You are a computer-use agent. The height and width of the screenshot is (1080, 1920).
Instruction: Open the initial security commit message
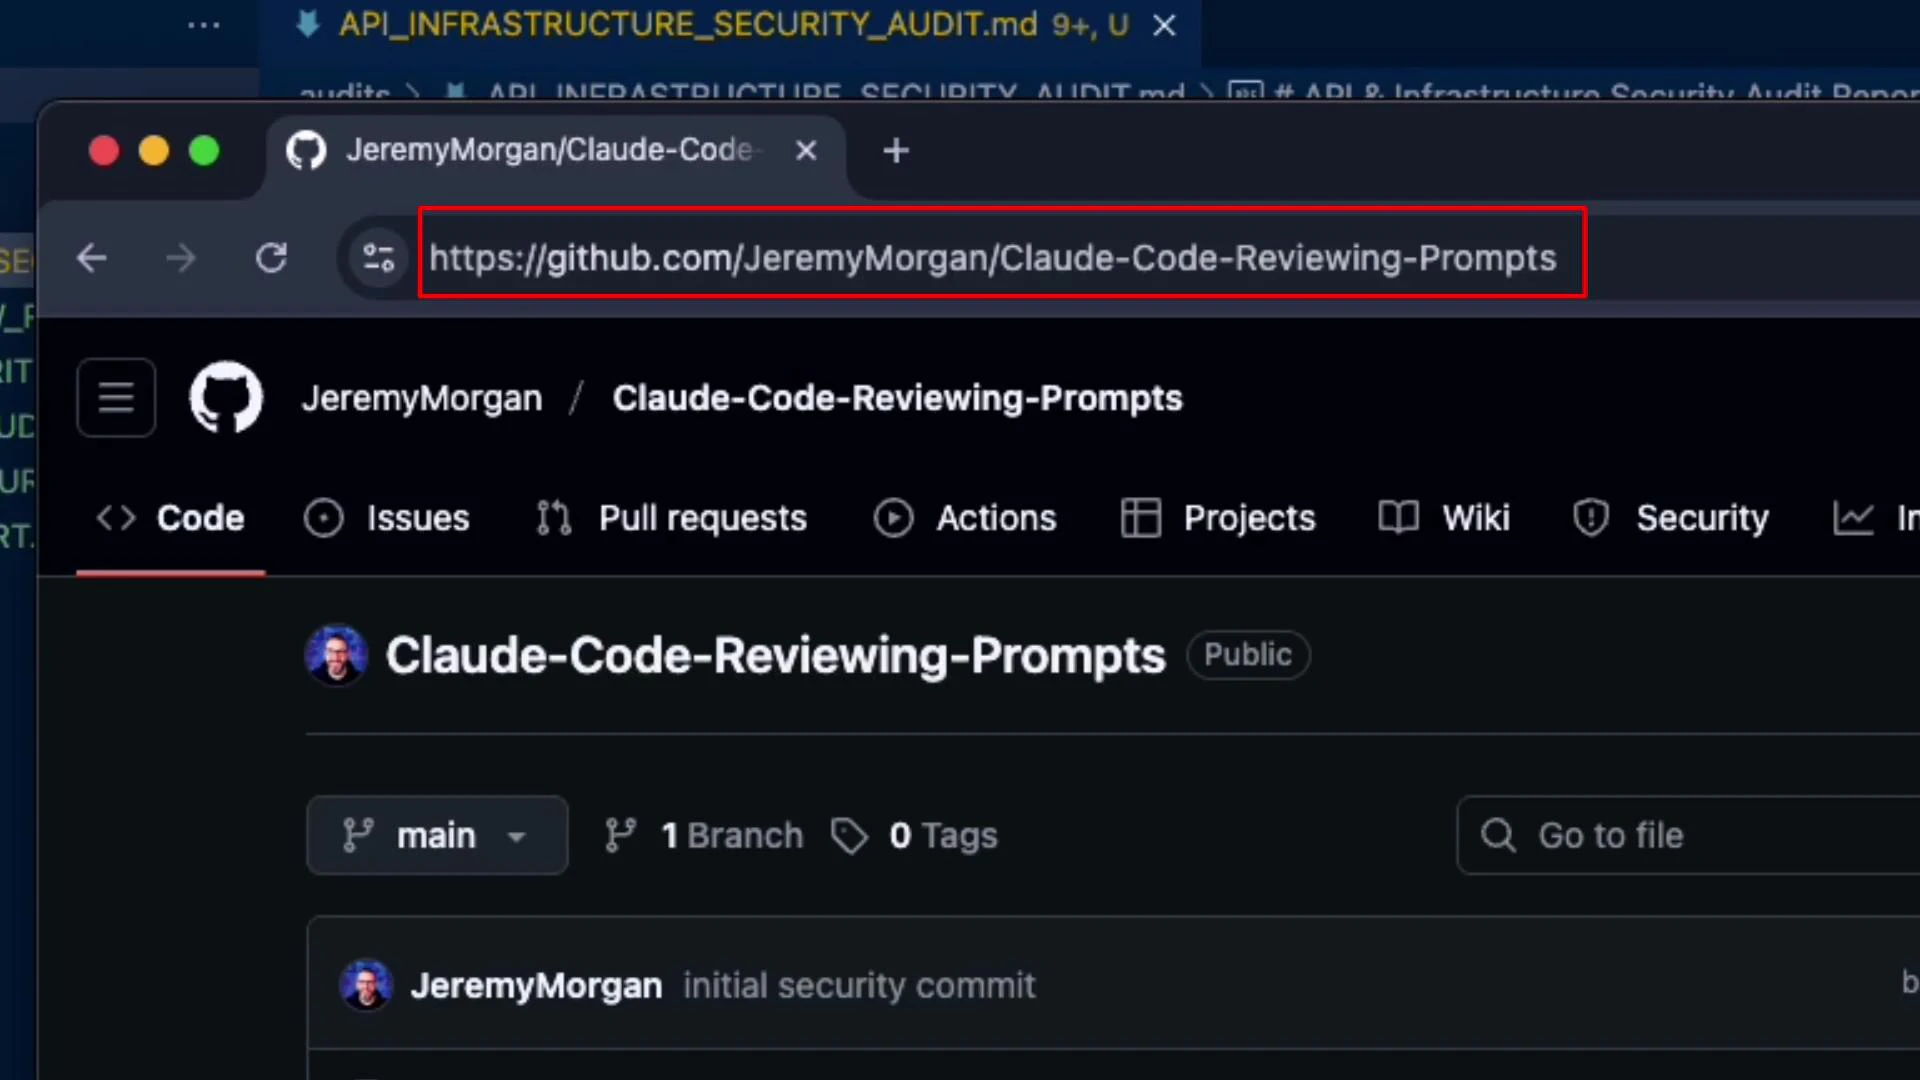pos(859,986)
